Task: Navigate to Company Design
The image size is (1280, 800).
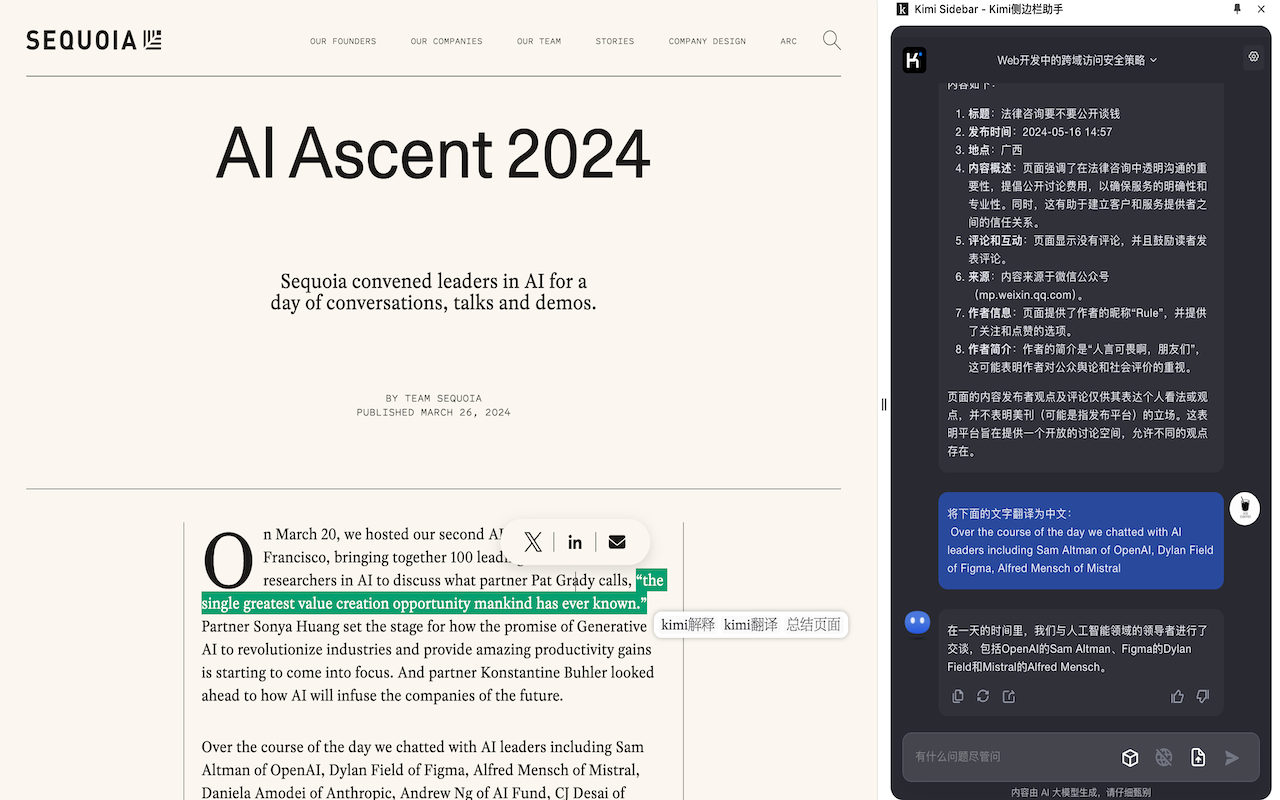Action: [x=707, y=41]
